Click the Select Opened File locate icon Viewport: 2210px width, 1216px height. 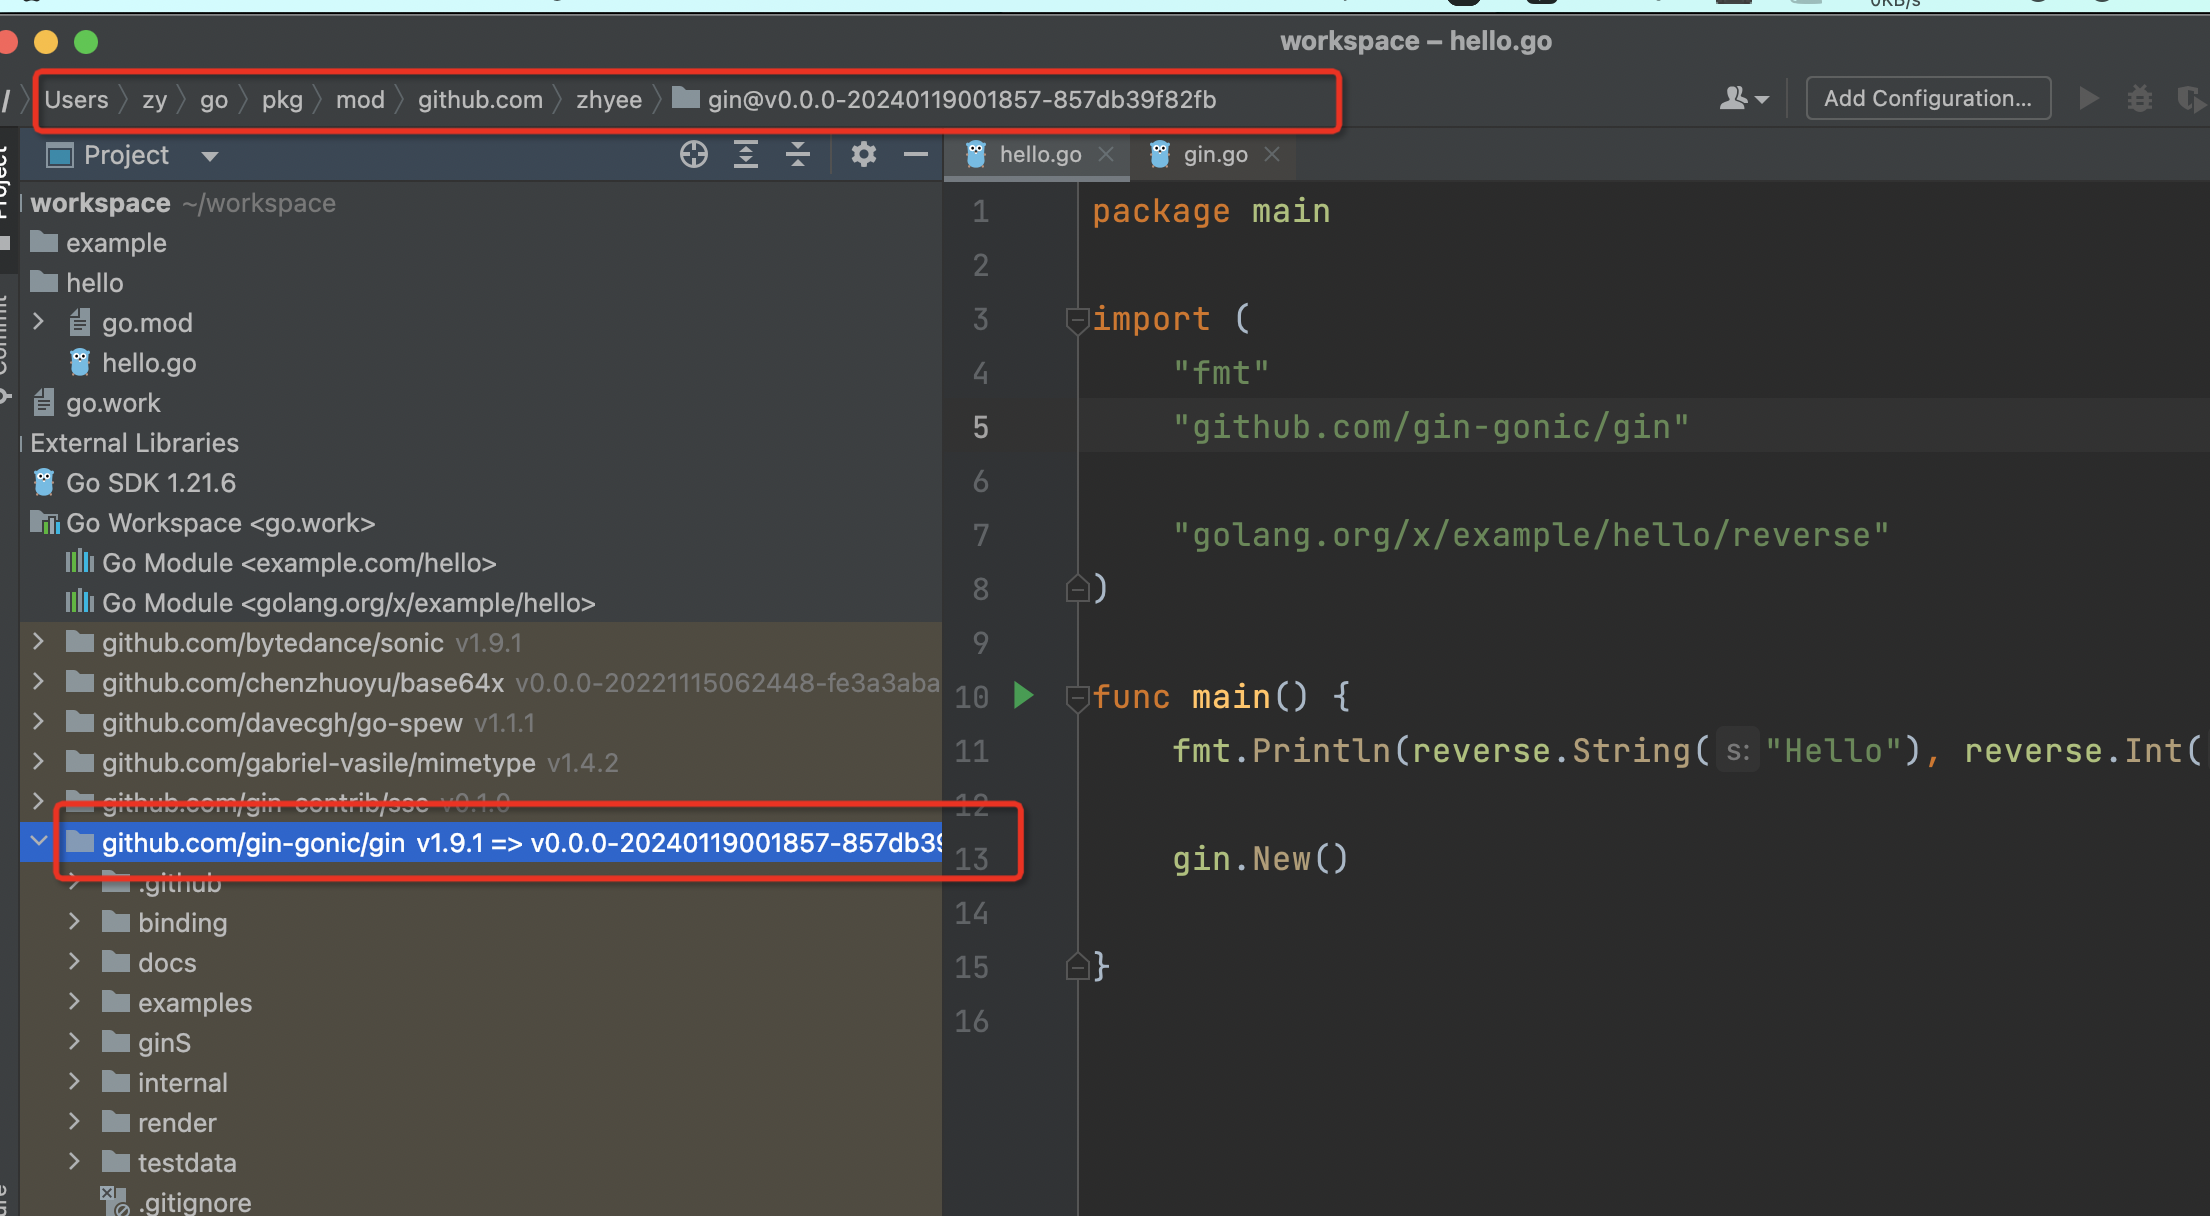click(x=693, y=154)
